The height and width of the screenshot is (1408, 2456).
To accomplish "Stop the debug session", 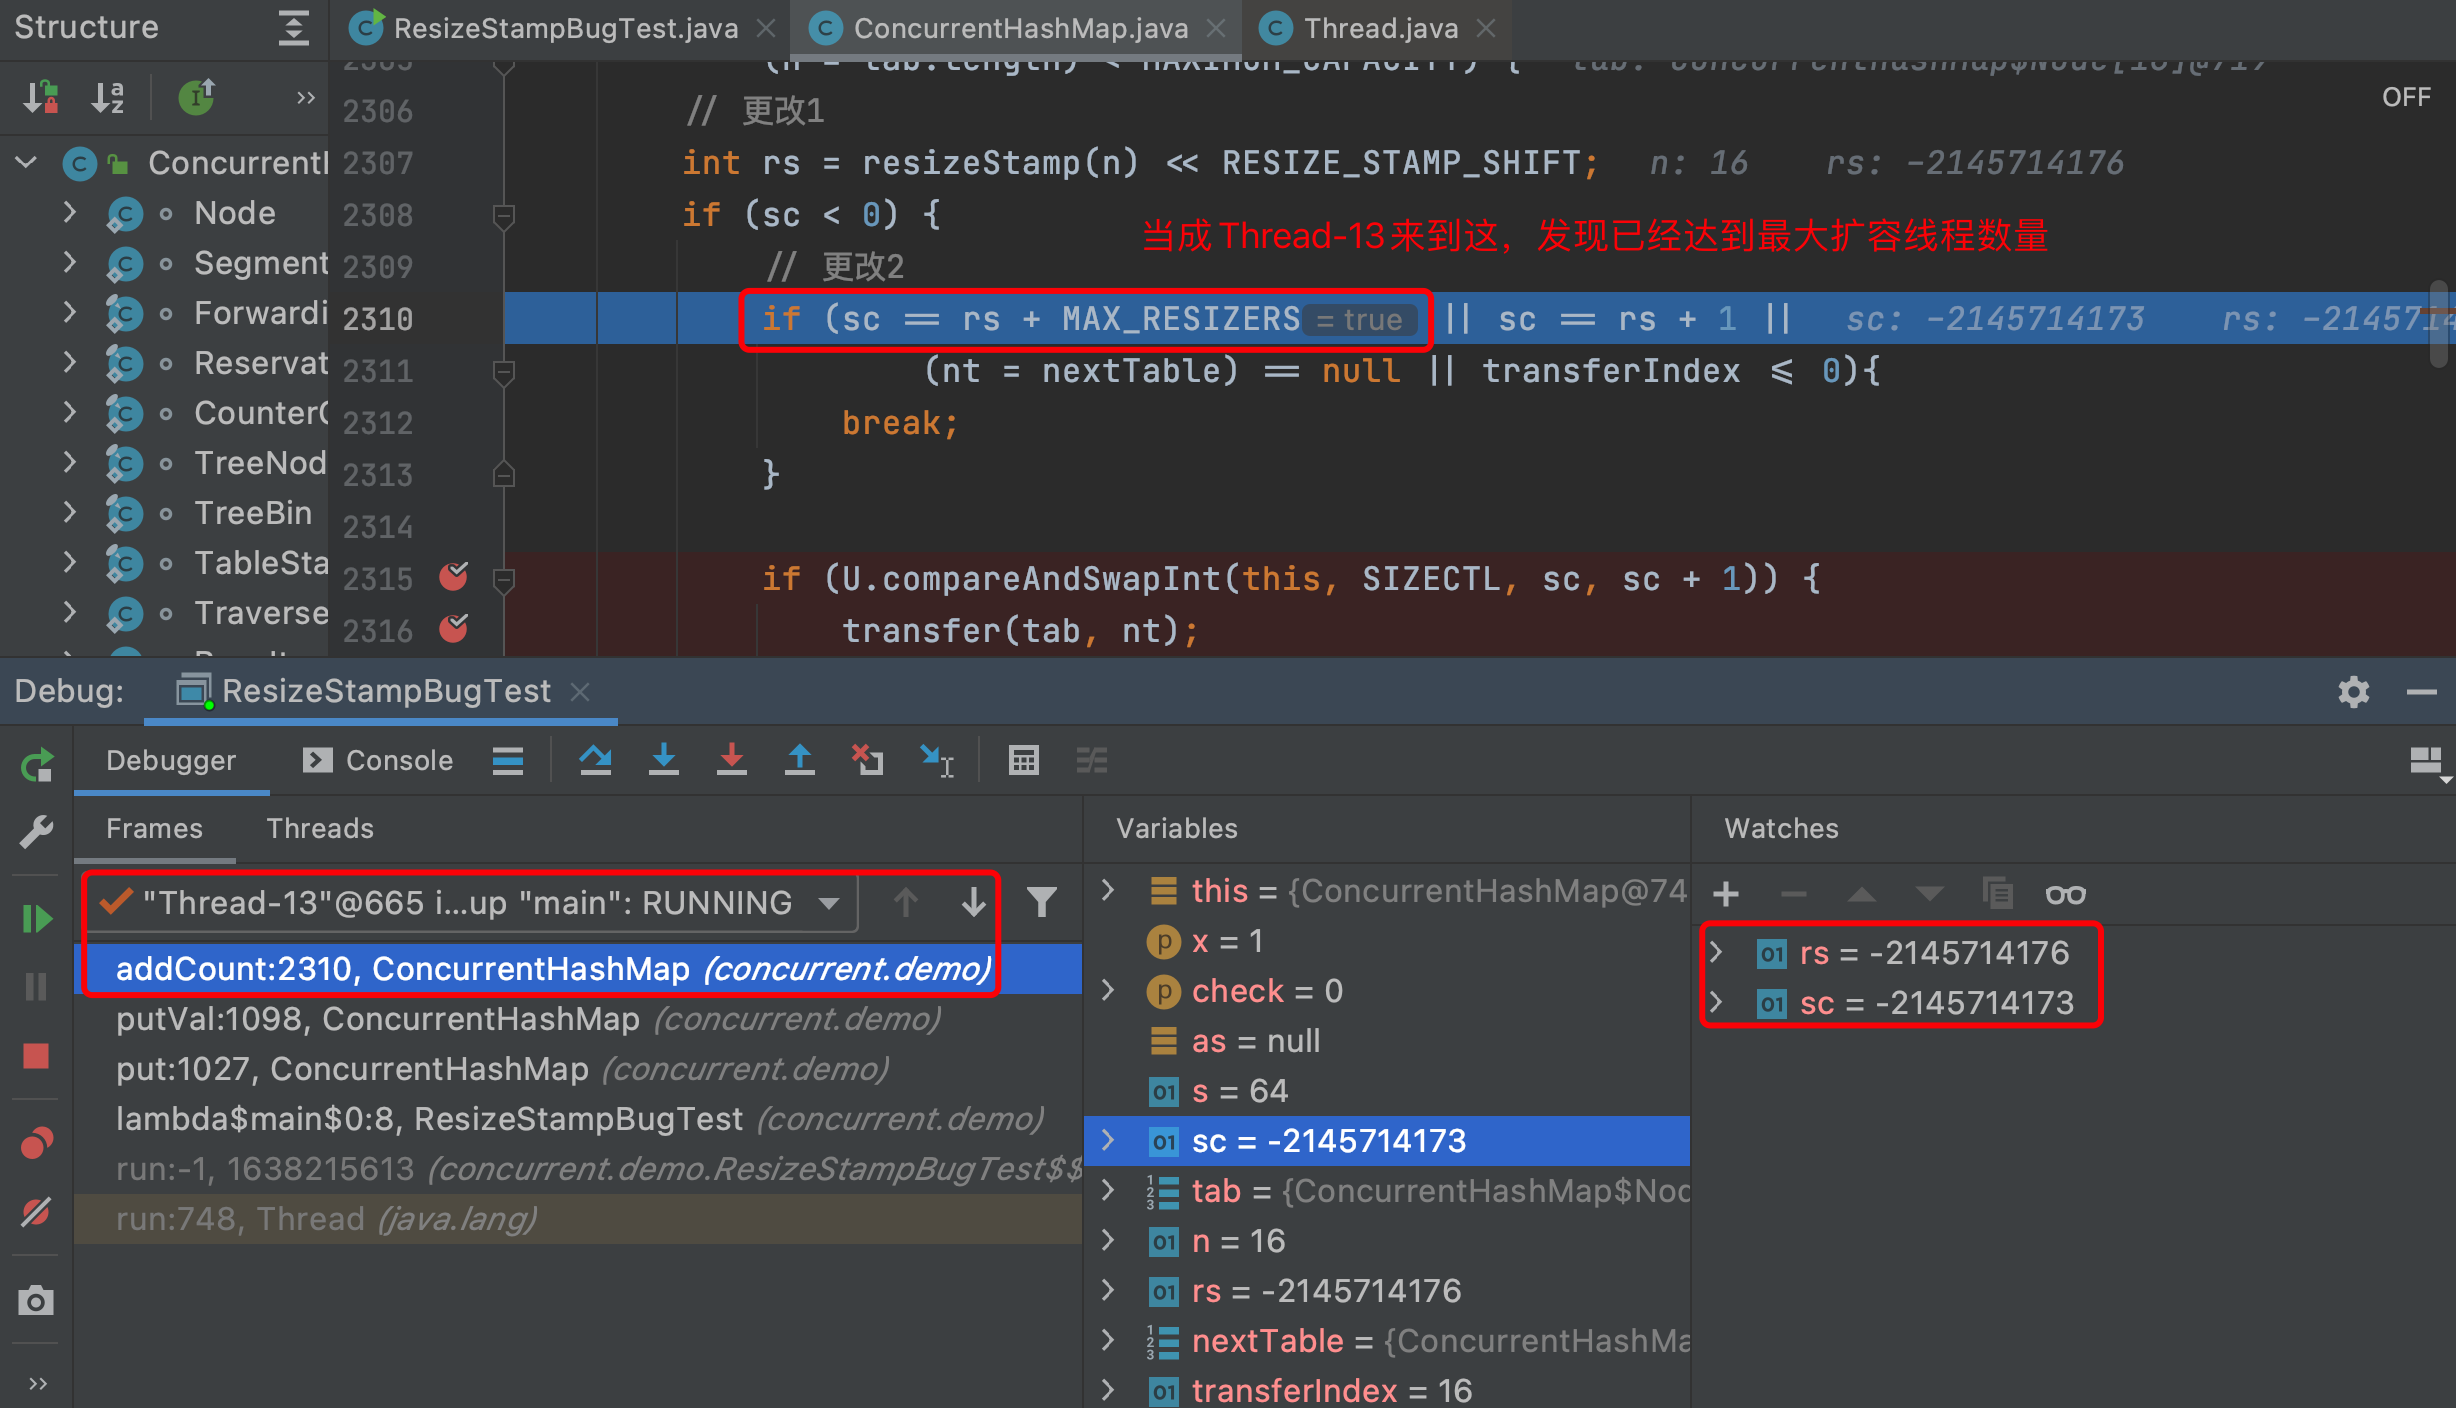I will pos(37,1056).
